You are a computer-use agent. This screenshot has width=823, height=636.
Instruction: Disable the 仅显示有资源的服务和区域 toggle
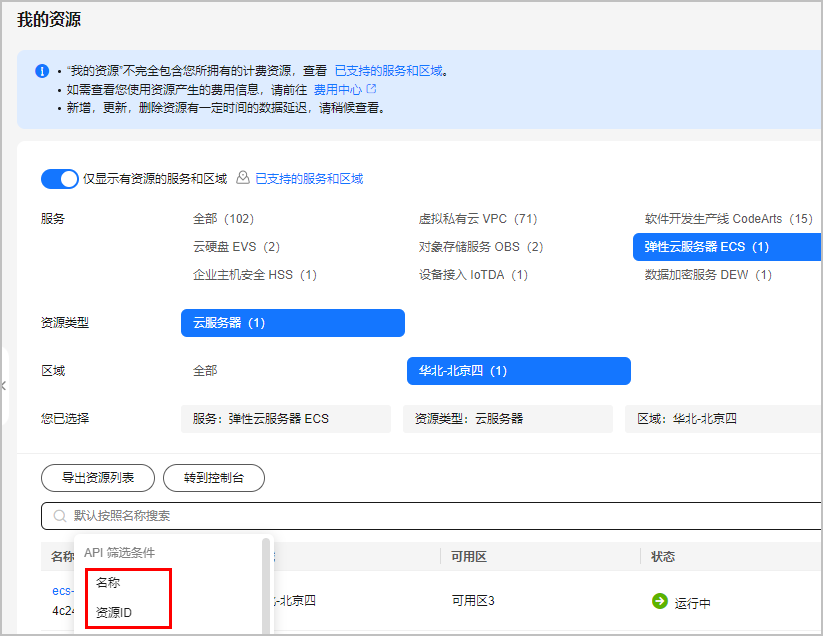60,178
